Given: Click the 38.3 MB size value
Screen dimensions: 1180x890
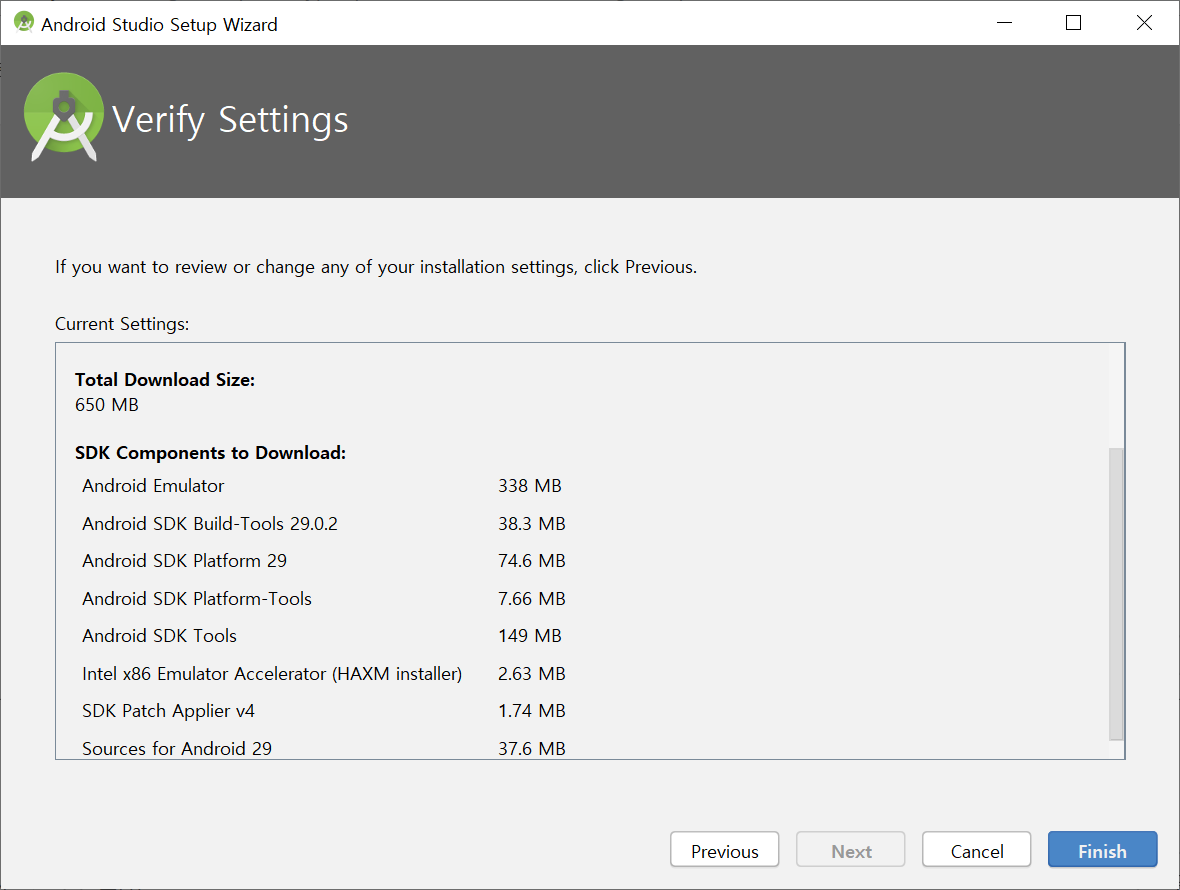Looking at the screenshot, I should pos(531,524).
